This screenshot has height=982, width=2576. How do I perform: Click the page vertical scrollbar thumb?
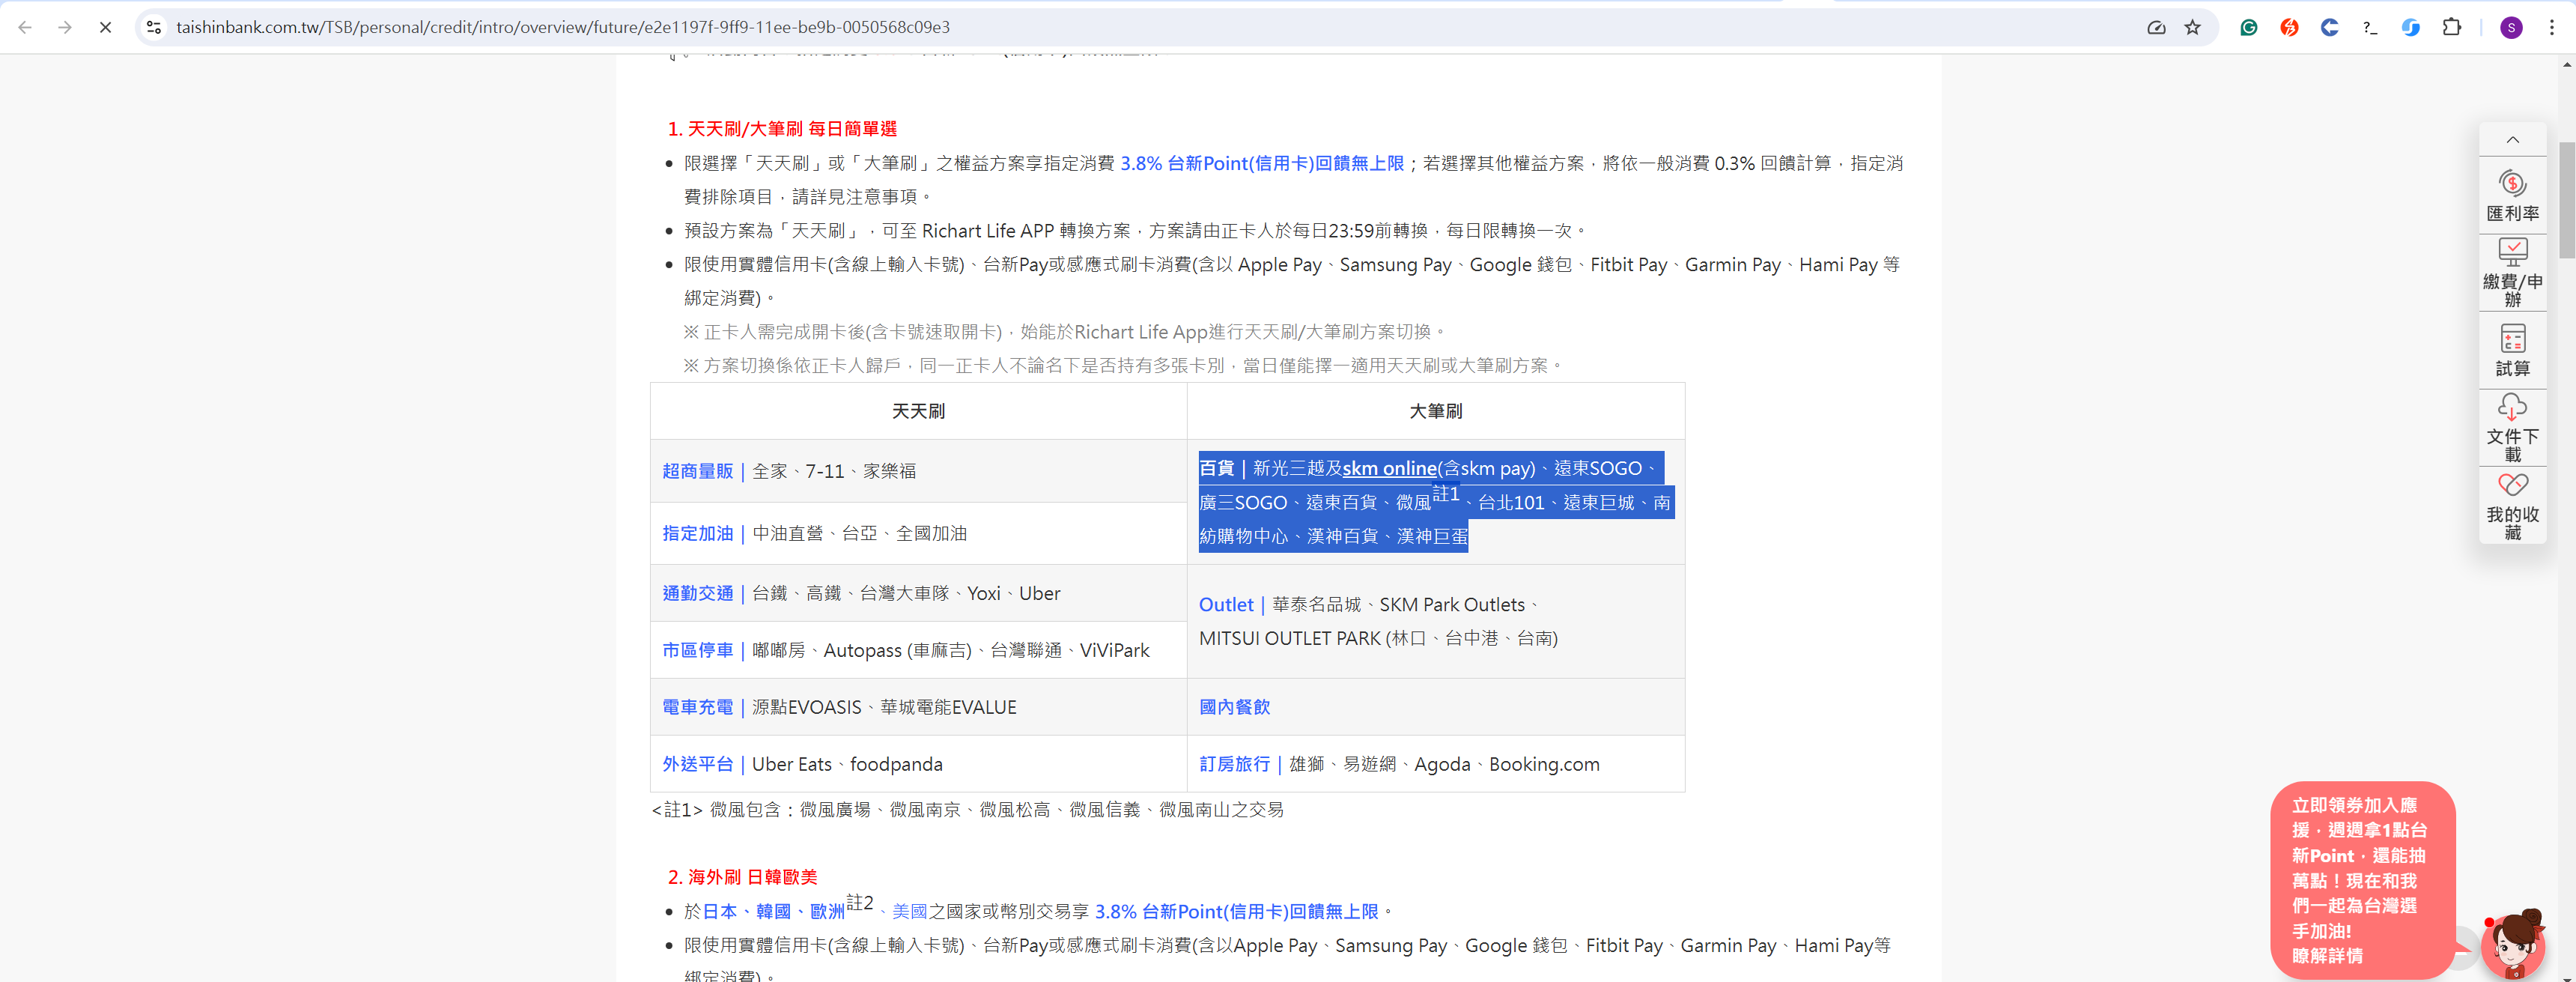click(x=2567, y=200)
